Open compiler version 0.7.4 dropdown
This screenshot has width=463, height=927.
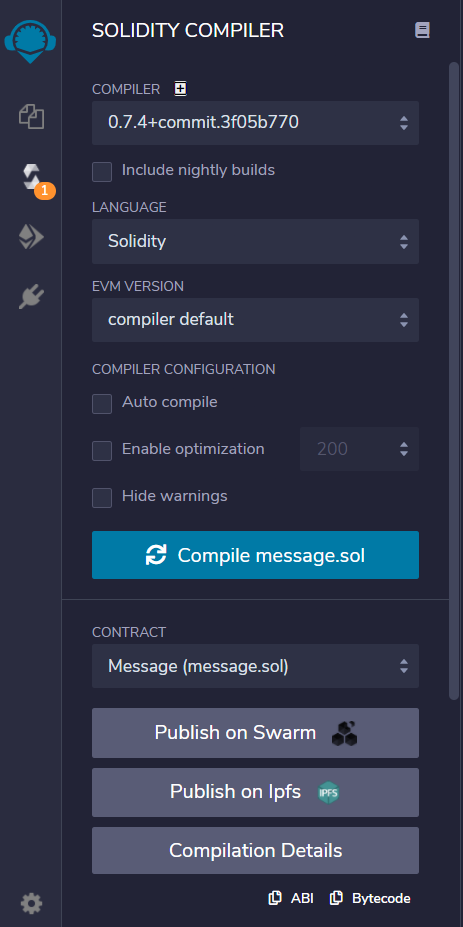pos(255,123)
